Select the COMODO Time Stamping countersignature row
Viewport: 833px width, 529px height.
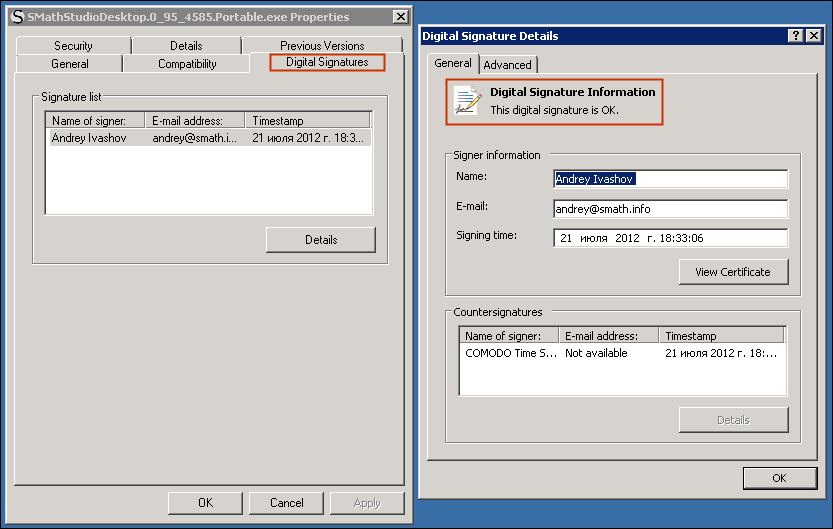(620, 353)
